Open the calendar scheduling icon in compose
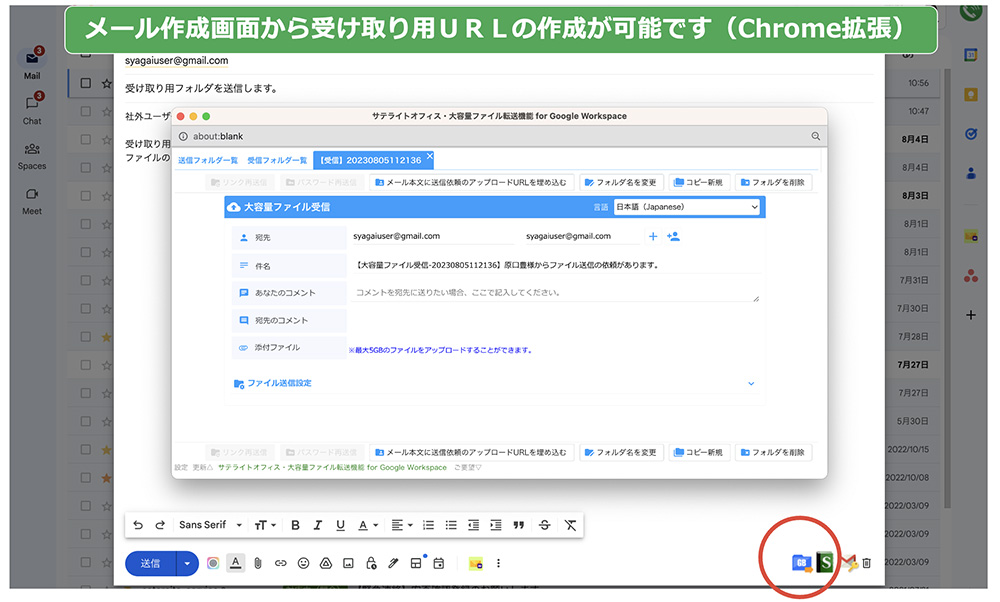Screen dimensions: 1000x602 (x=439, y=563)
